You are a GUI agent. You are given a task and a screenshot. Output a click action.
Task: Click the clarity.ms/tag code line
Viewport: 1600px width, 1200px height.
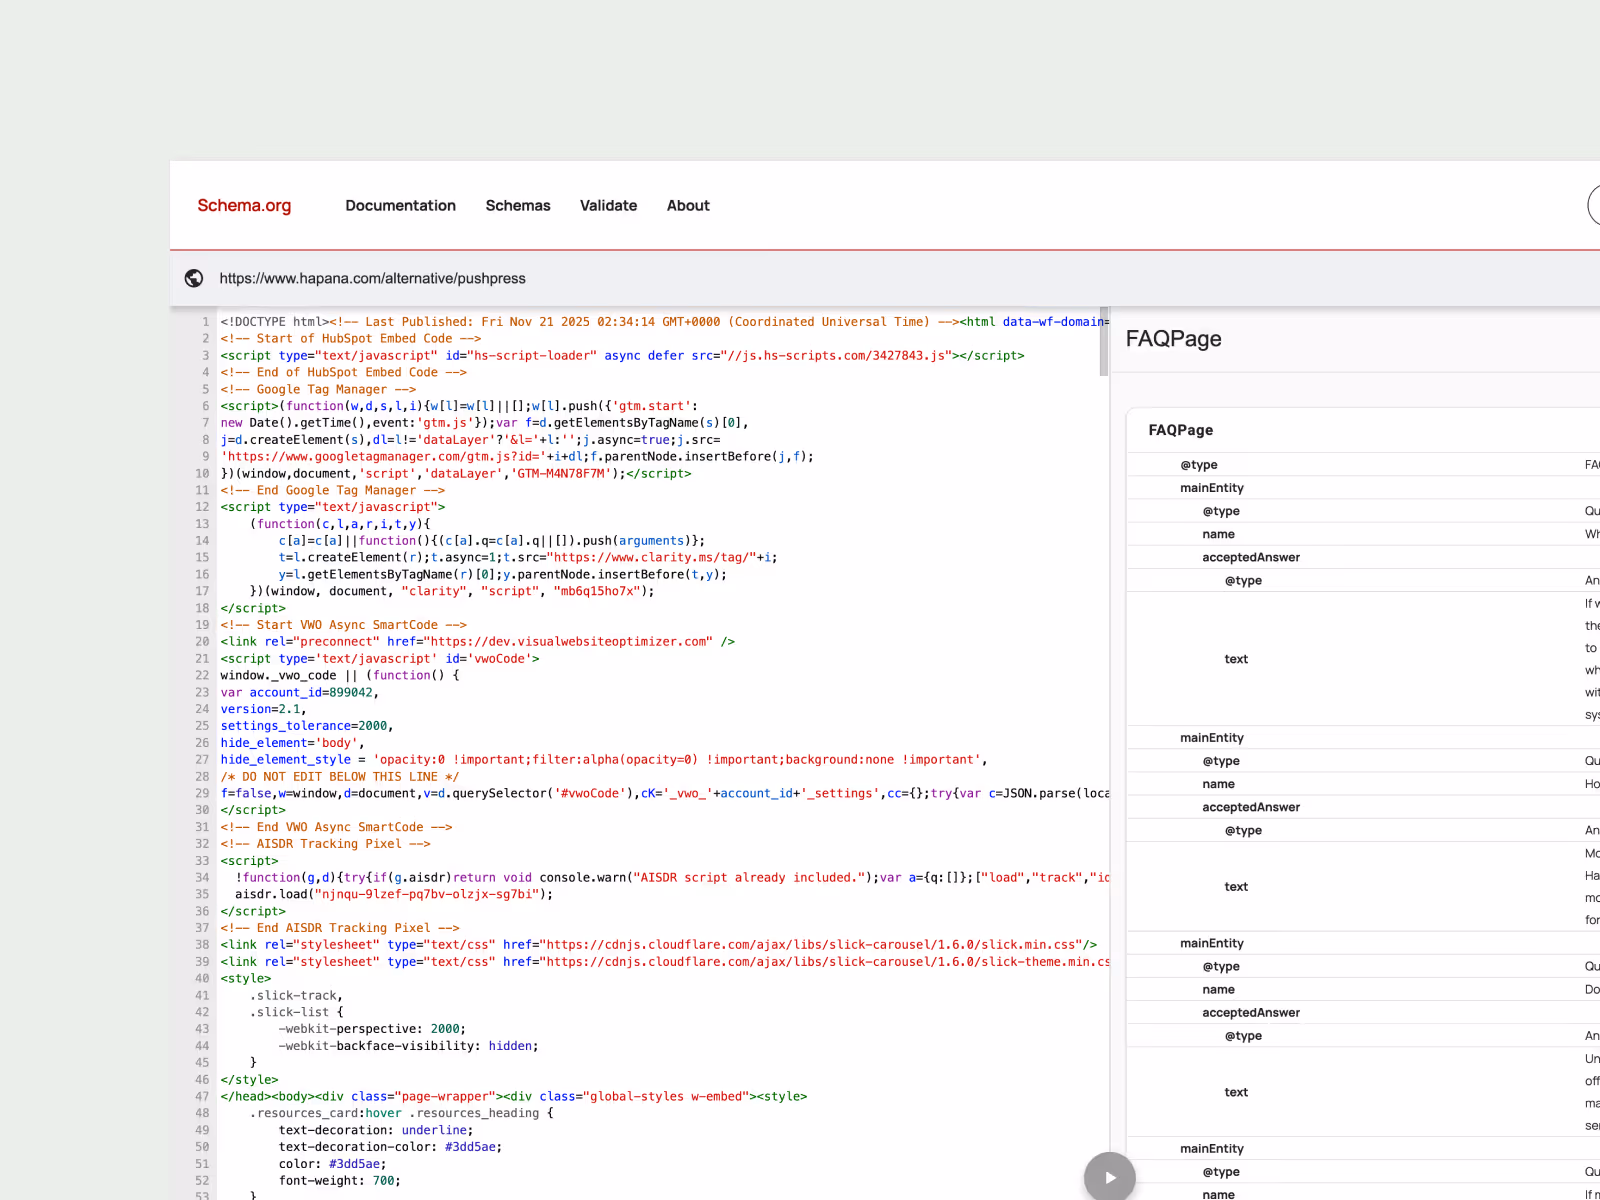pyautogui.click(x=528, y=557)
